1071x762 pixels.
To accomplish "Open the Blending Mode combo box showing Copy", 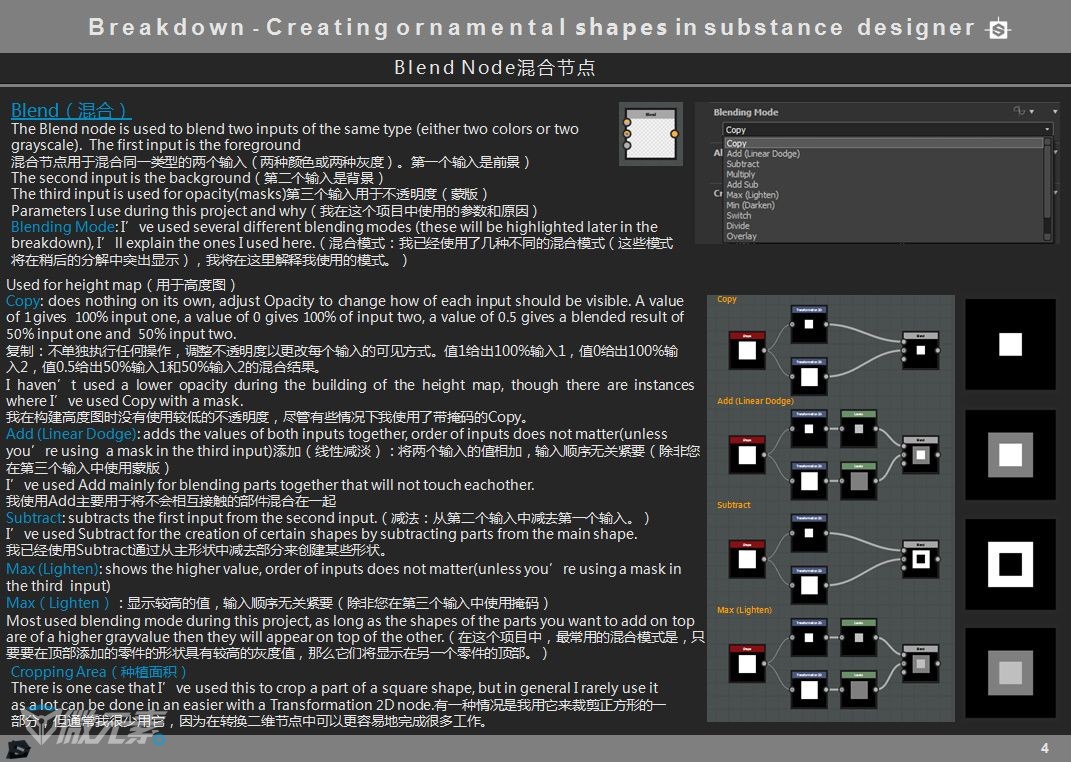I will (887, 130).
